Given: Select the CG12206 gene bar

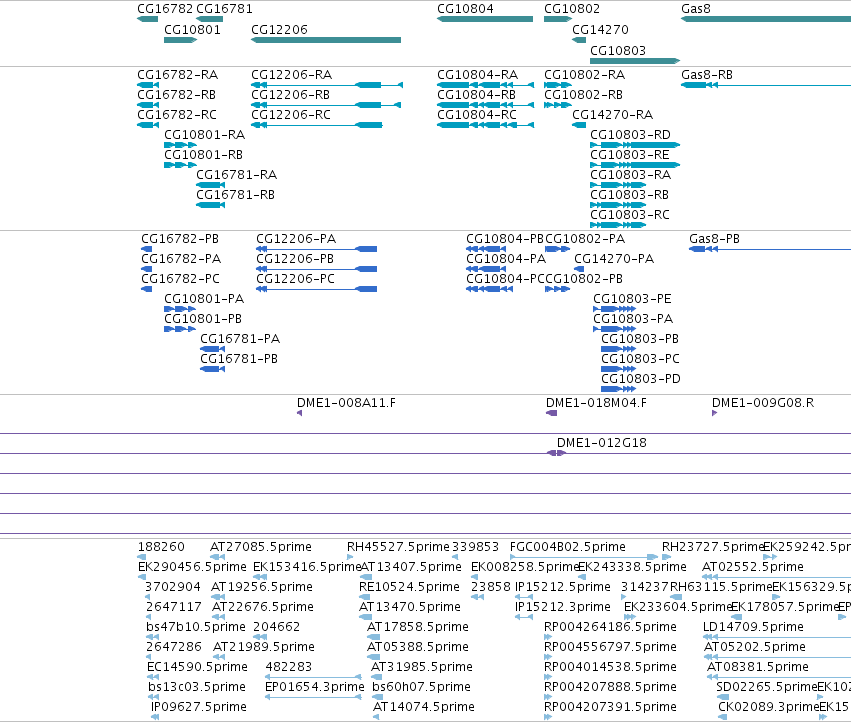Looking at the screenshot, I should pyautogui.click(x=326, y=40).
